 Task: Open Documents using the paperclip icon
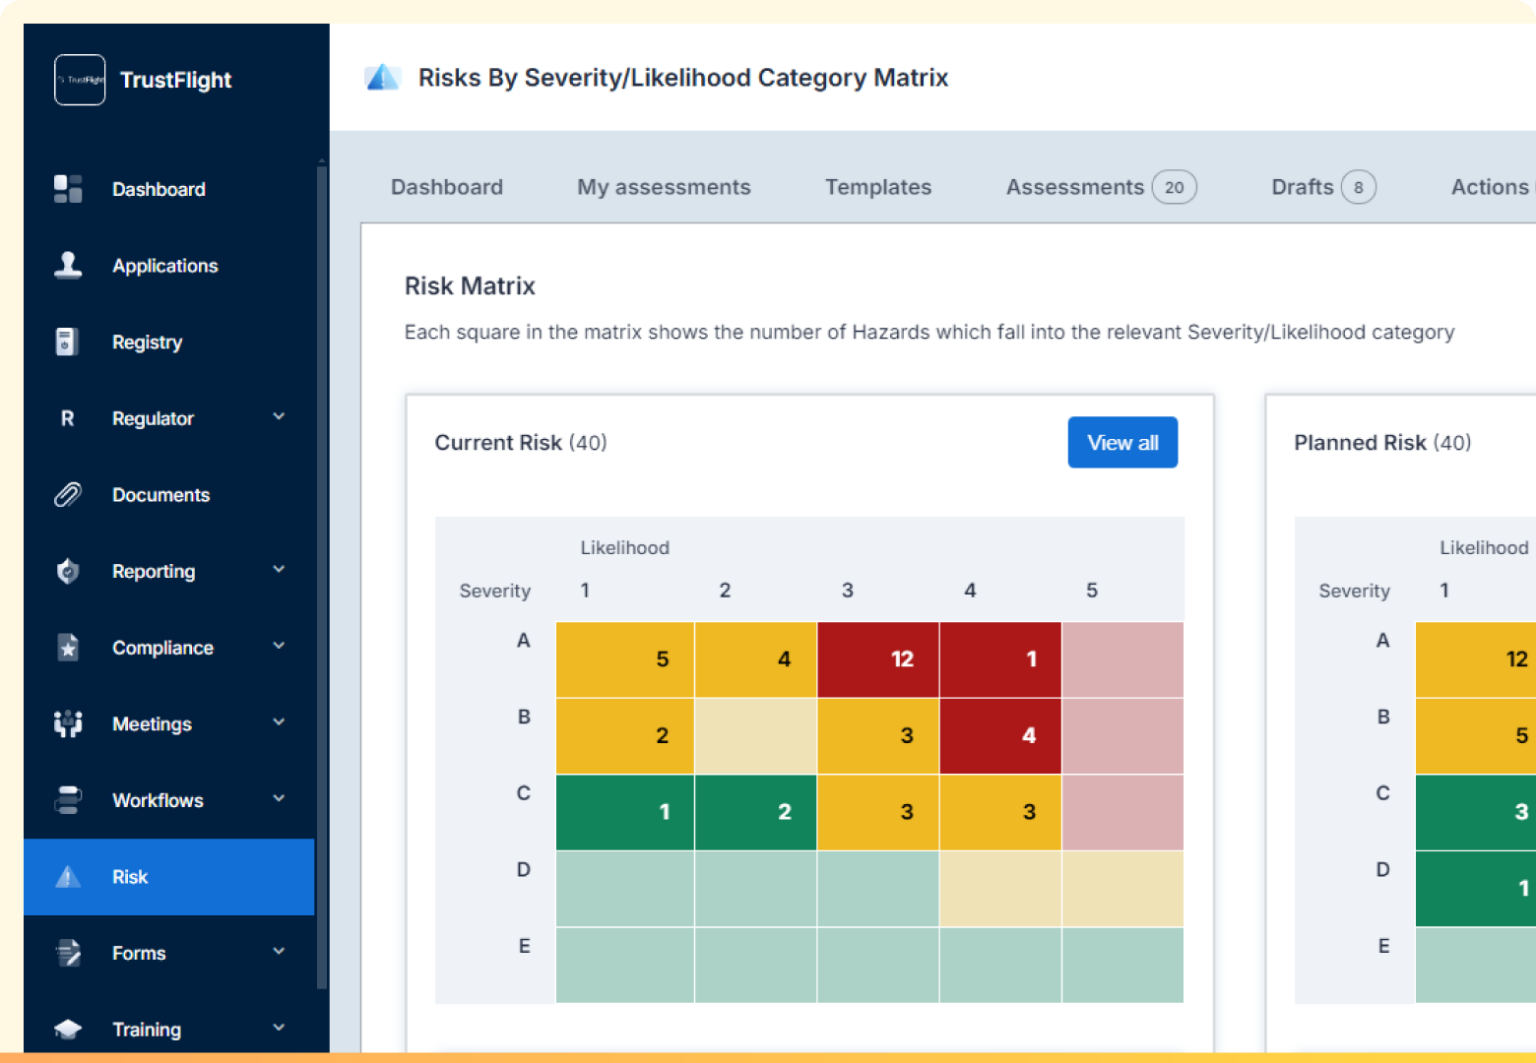coord(67,494)
